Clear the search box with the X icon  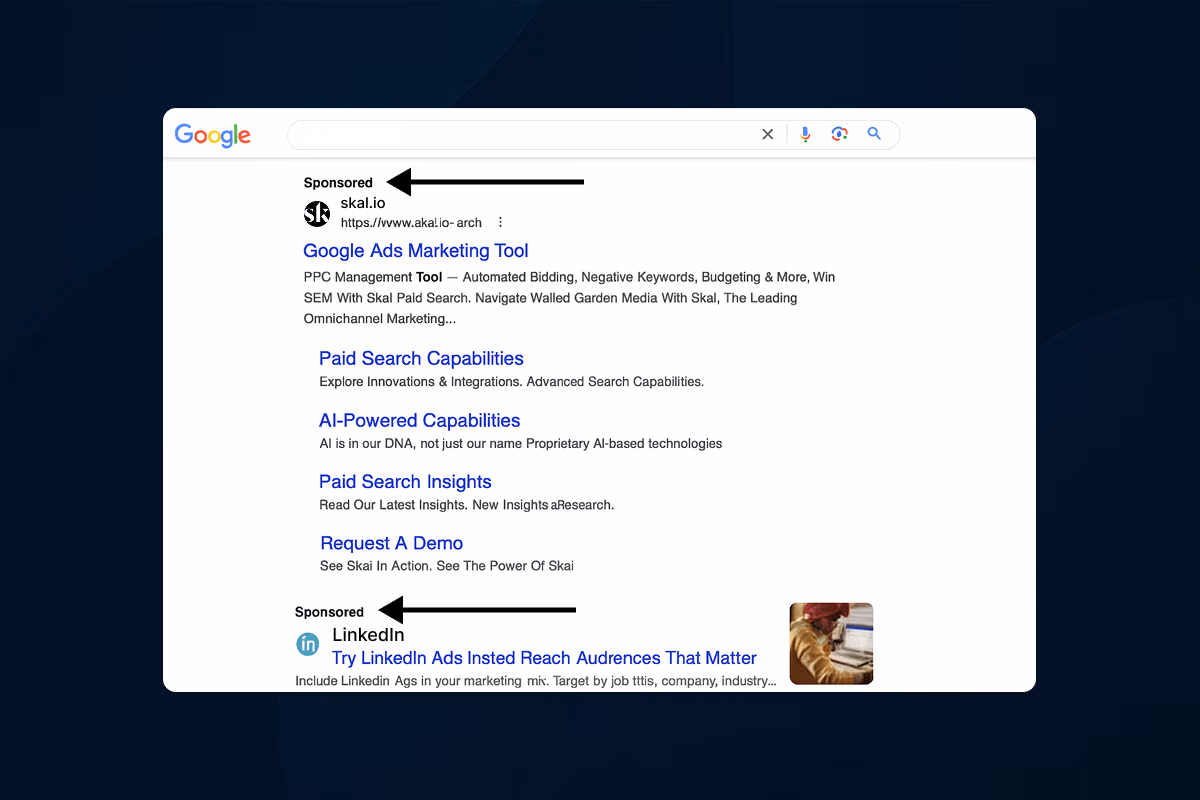click(x=768, y=134)
